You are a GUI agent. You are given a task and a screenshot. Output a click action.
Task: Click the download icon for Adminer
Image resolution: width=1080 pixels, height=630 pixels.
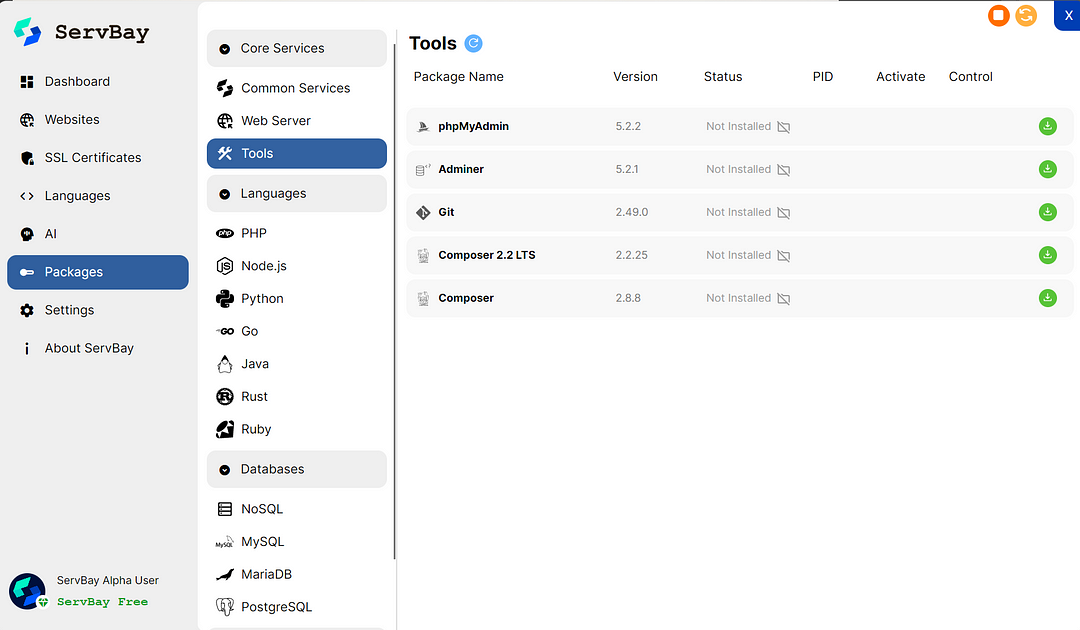(1047, 169)
